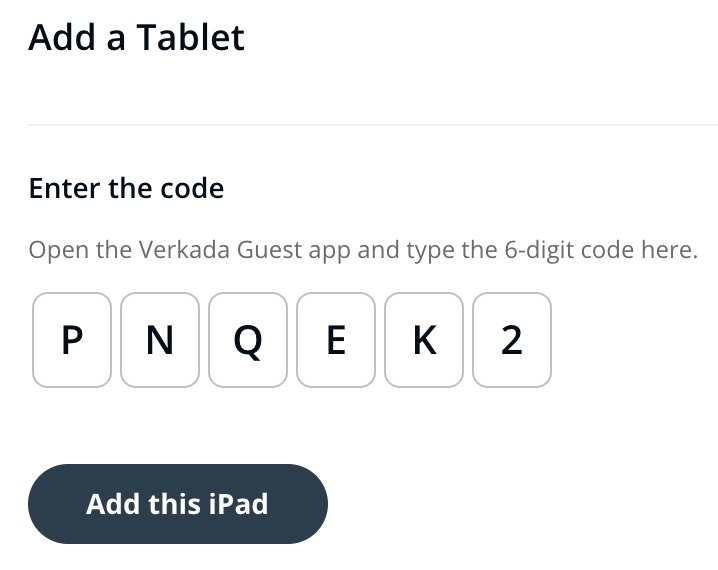The height and width of the screenshot is (570, 718).
Task: Select the fifth code character field
Action: (424, 340)
